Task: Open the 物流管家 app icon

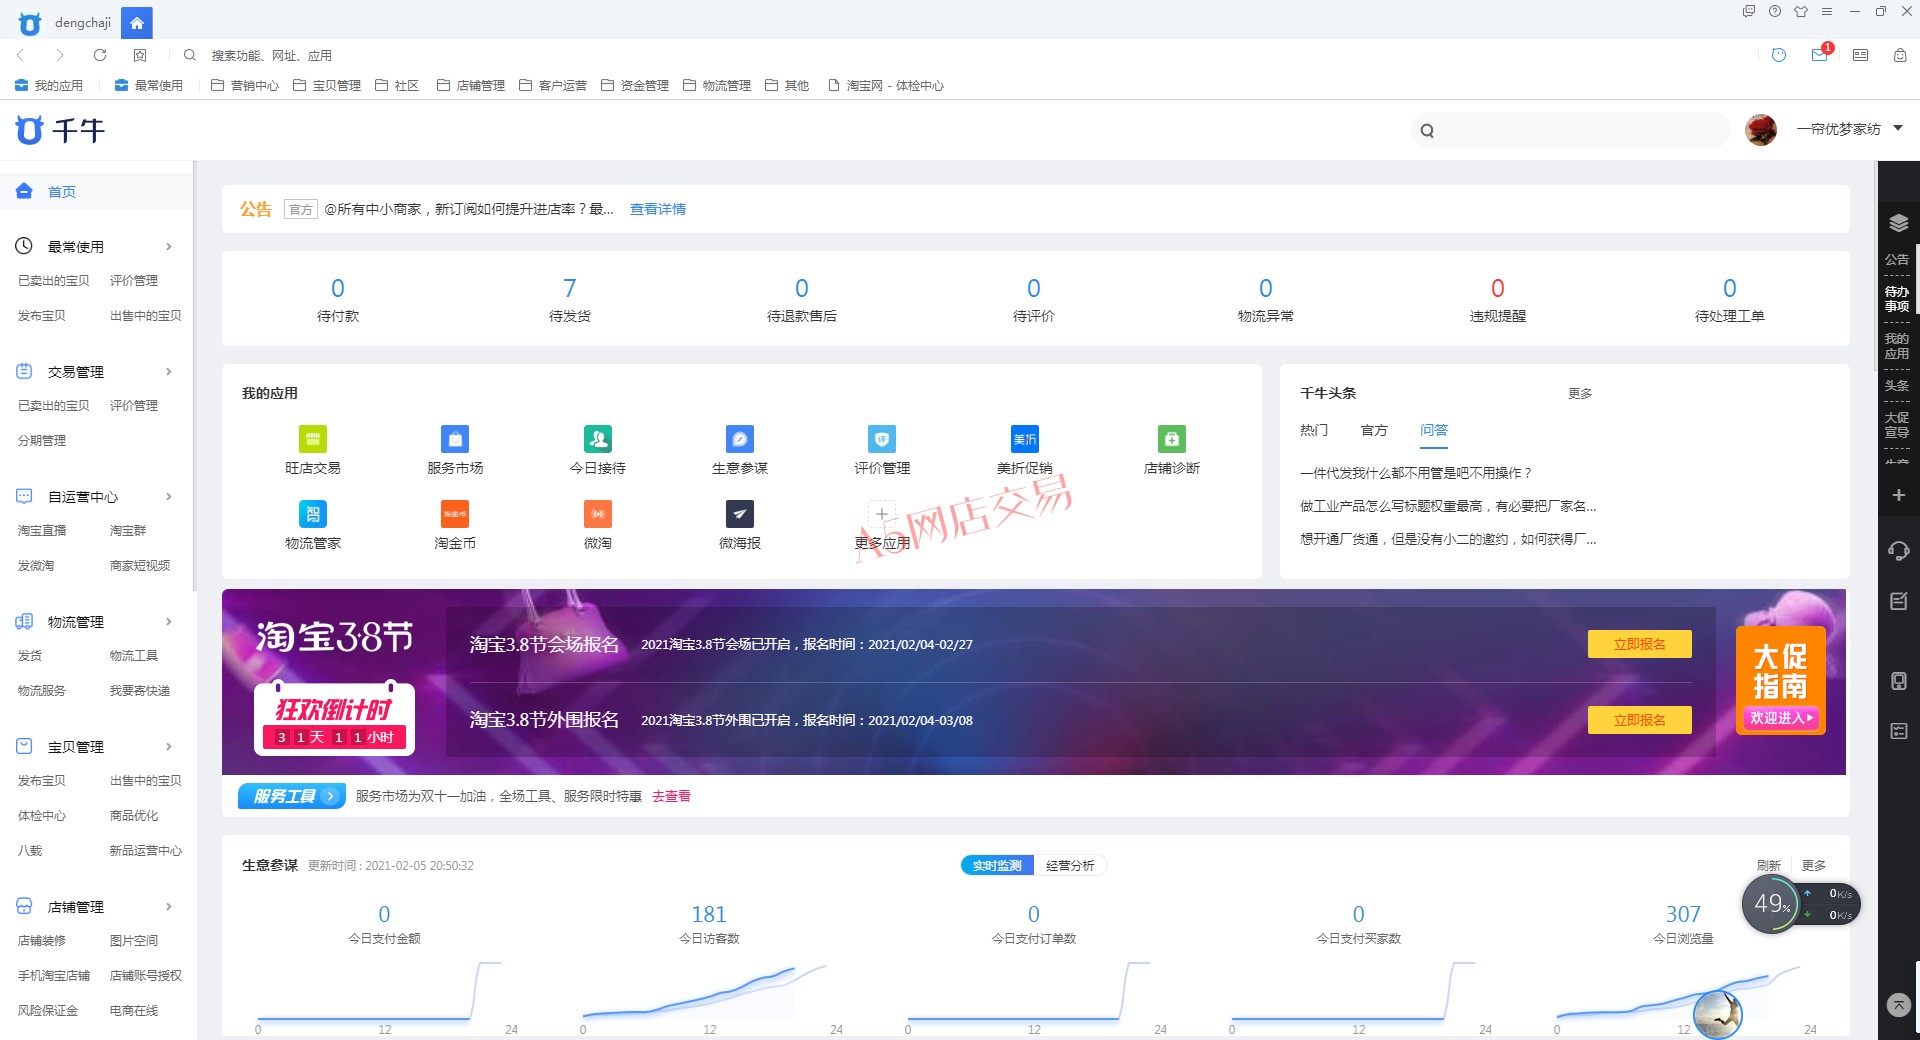Action: point(313,514)
